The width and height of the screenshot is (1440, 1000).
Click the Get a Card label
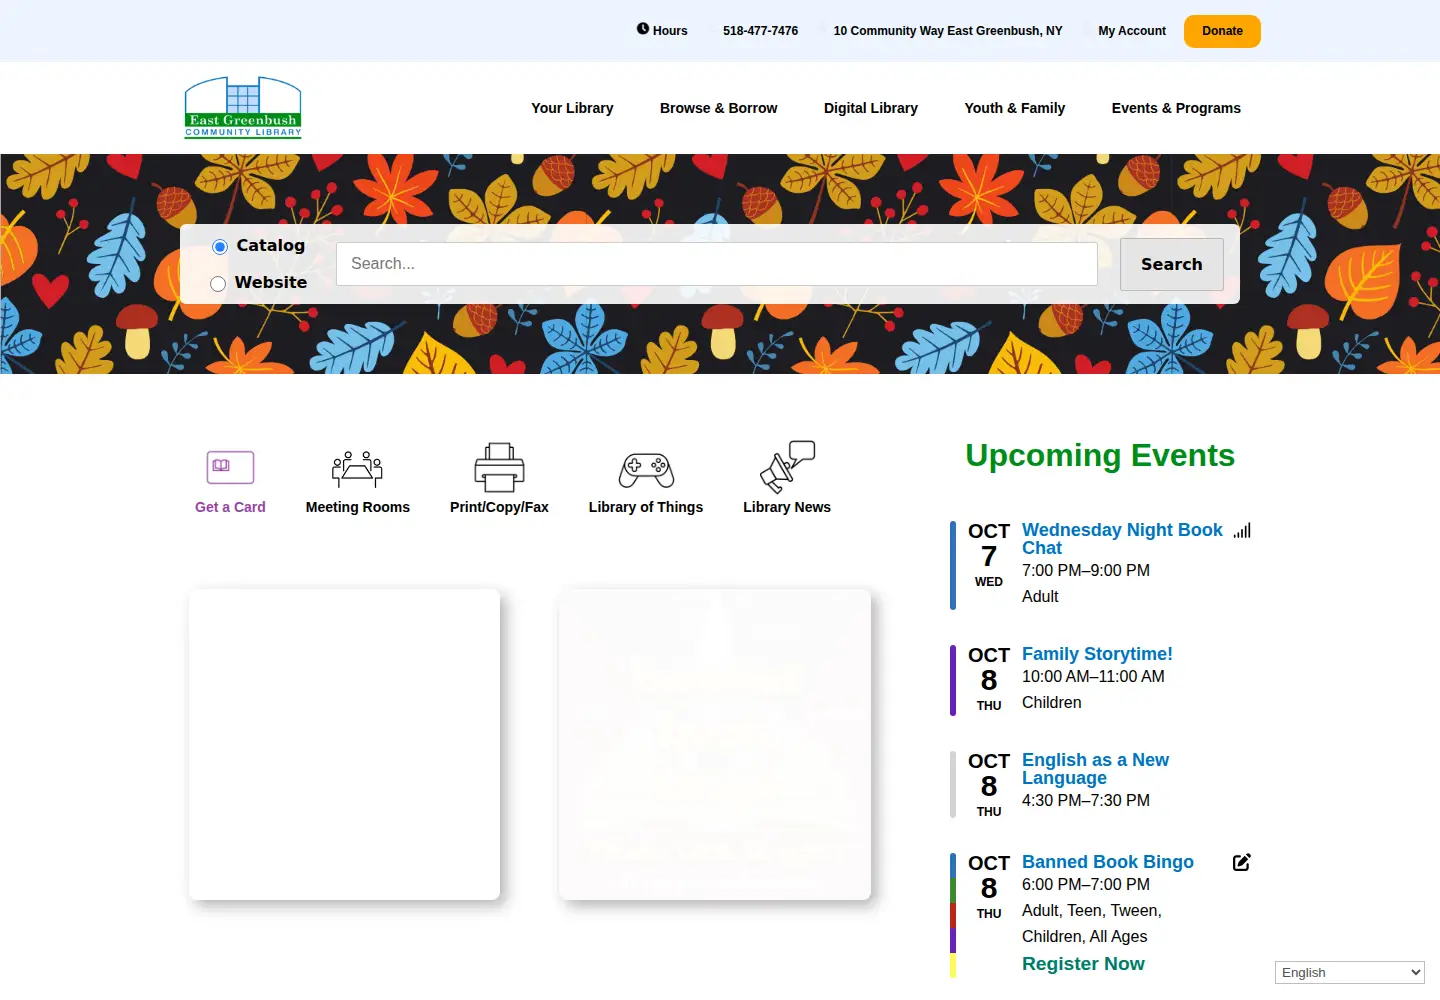tap(230, 507)
